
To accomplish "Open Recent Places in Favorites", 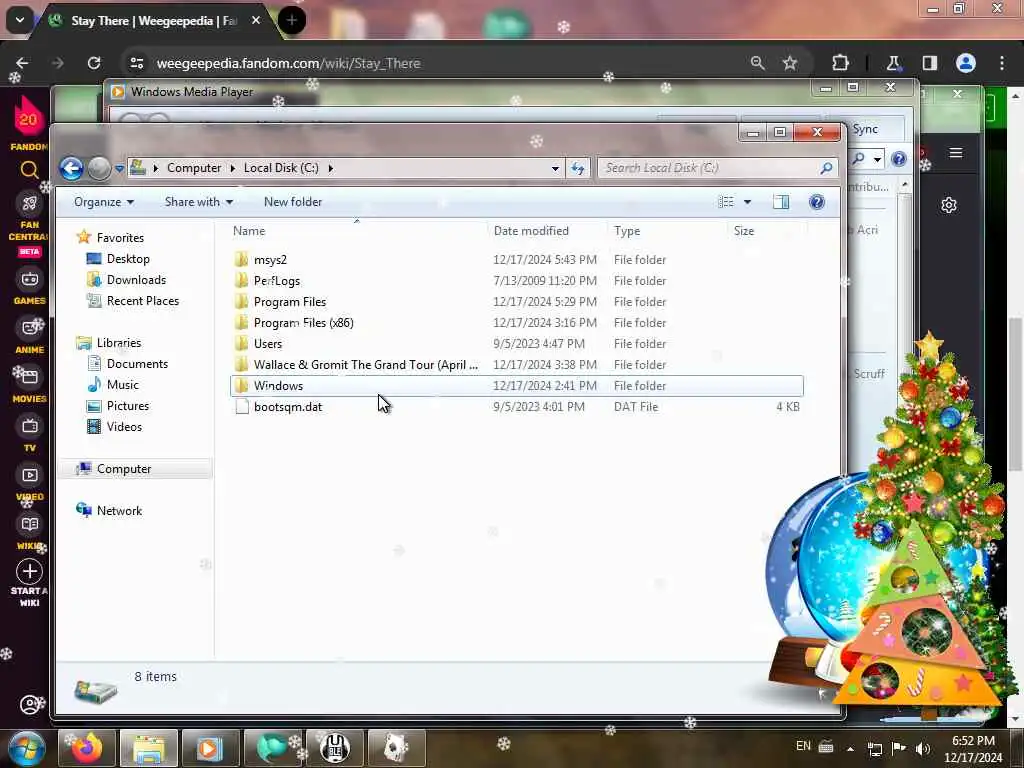I will (x=143, y=300).
